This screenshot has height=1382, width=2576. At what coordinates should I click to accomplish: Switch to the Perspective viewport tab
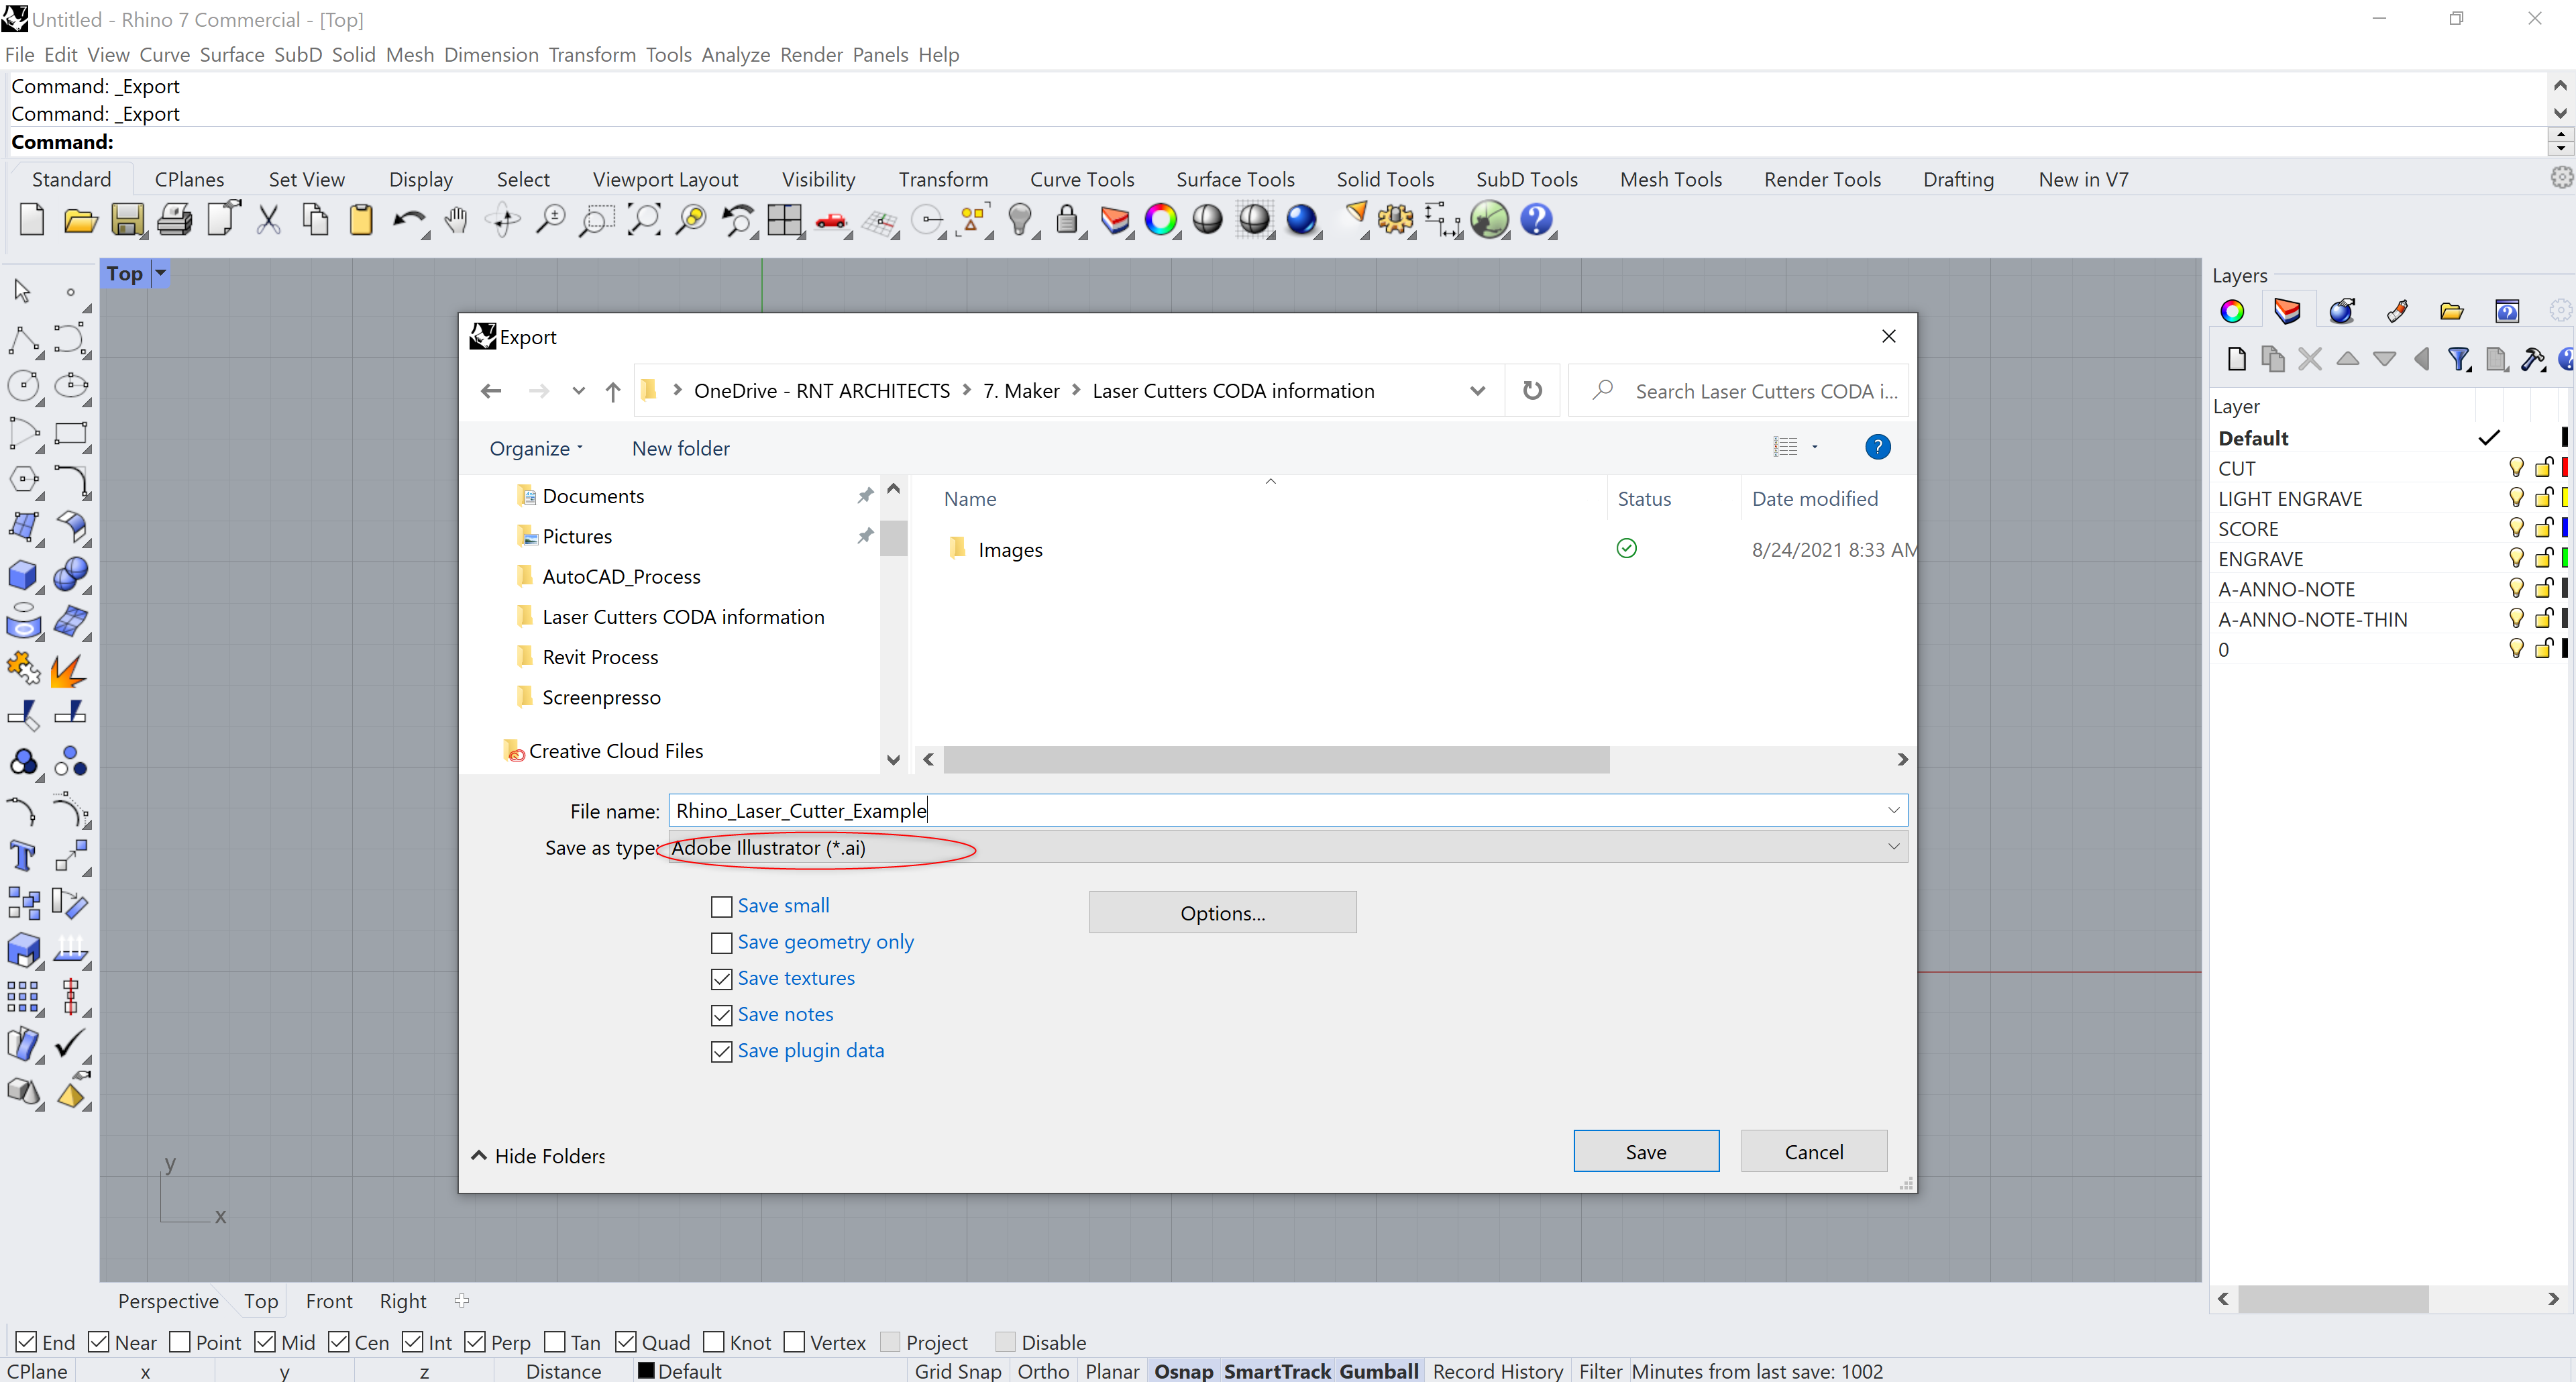coord(168,1301)
